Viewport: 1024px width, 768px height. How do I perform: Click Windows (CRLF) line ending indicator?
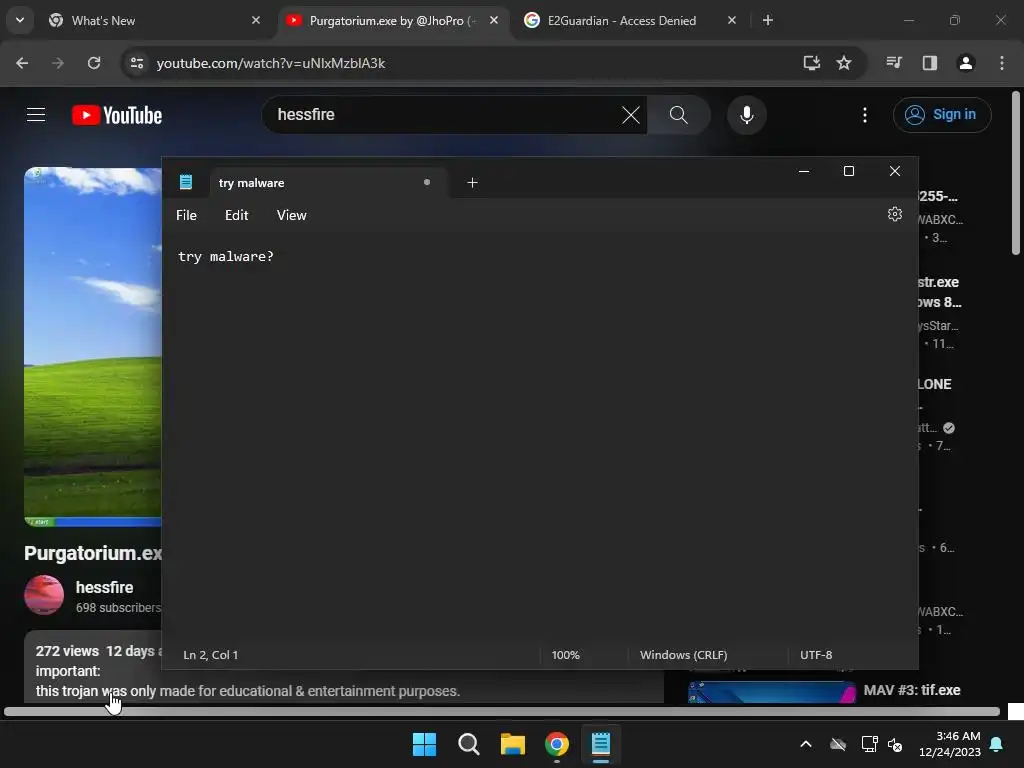683,655
